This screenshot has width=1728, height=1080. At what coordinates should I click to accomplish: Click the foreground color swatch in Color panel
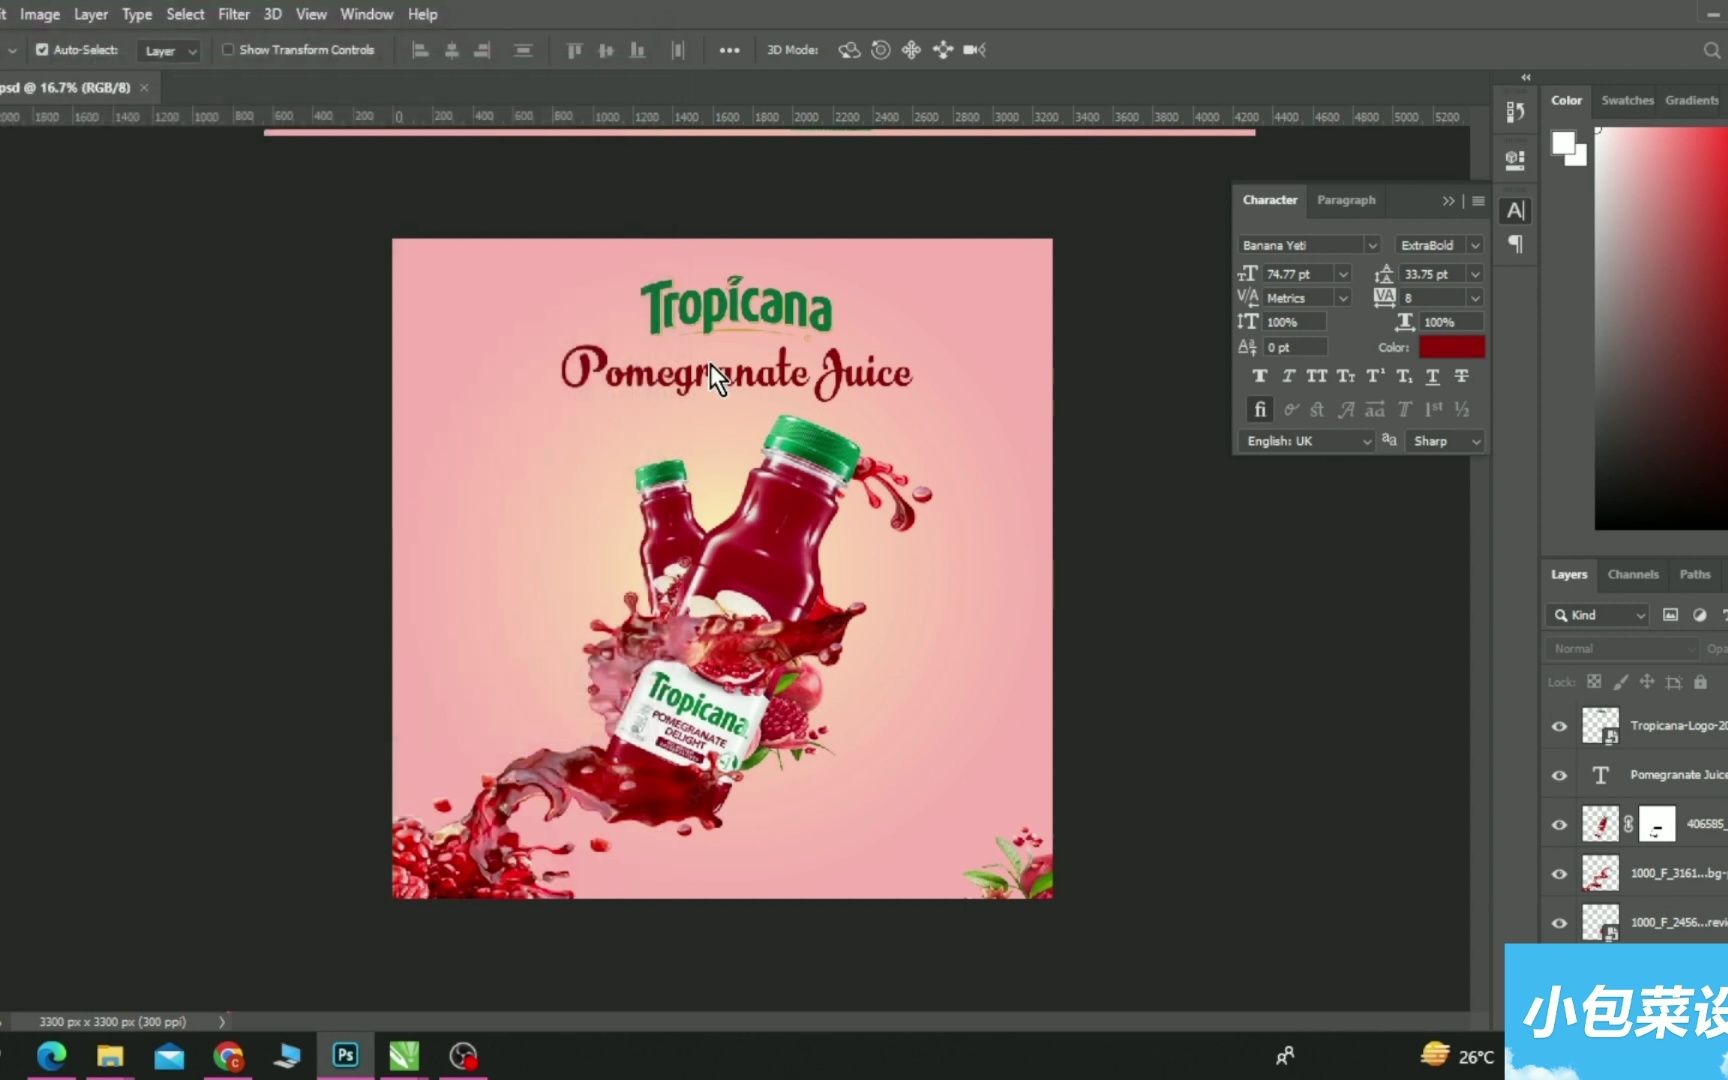coord(1563,143)
